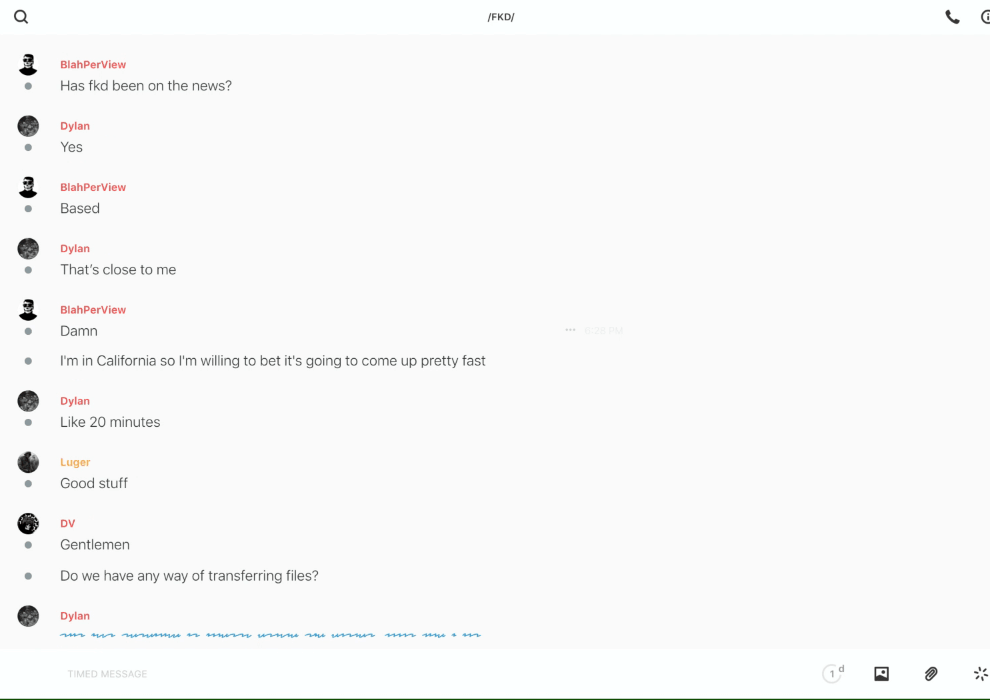Image resolution: width=990 pixels, height=700 pixels.
Task: Open conversation info panel icon
Action: (x=984, y=17)
